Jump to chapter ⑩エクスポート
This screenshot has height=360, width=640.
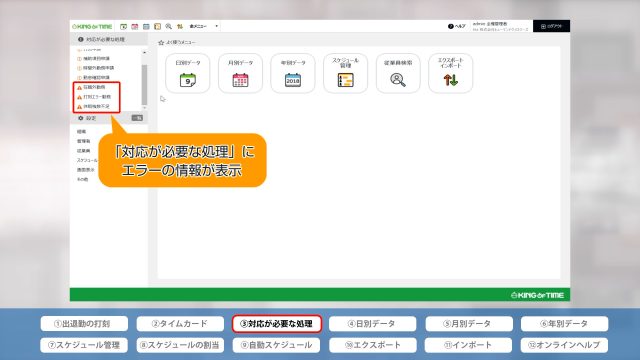tap(372, 345)
